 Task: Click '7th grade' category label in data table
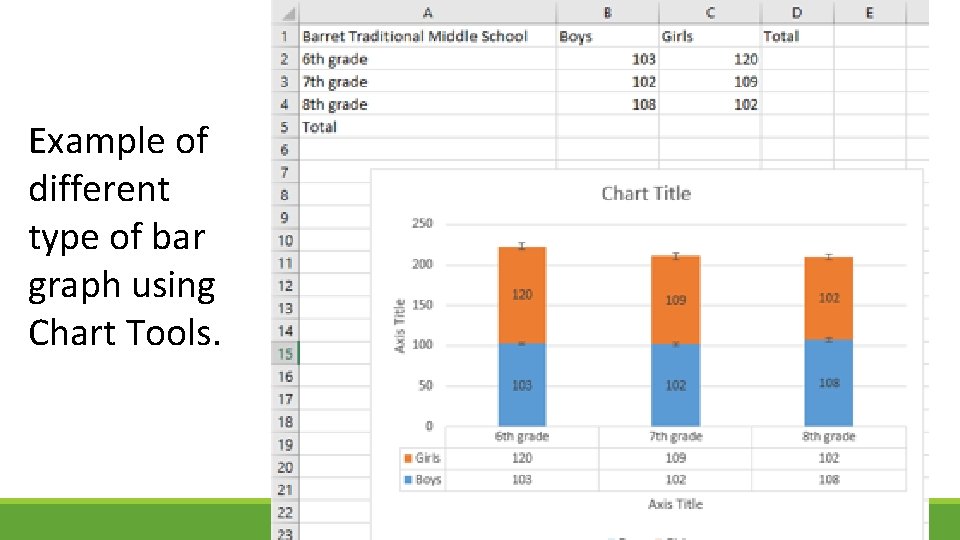click(x=675, y=437)
